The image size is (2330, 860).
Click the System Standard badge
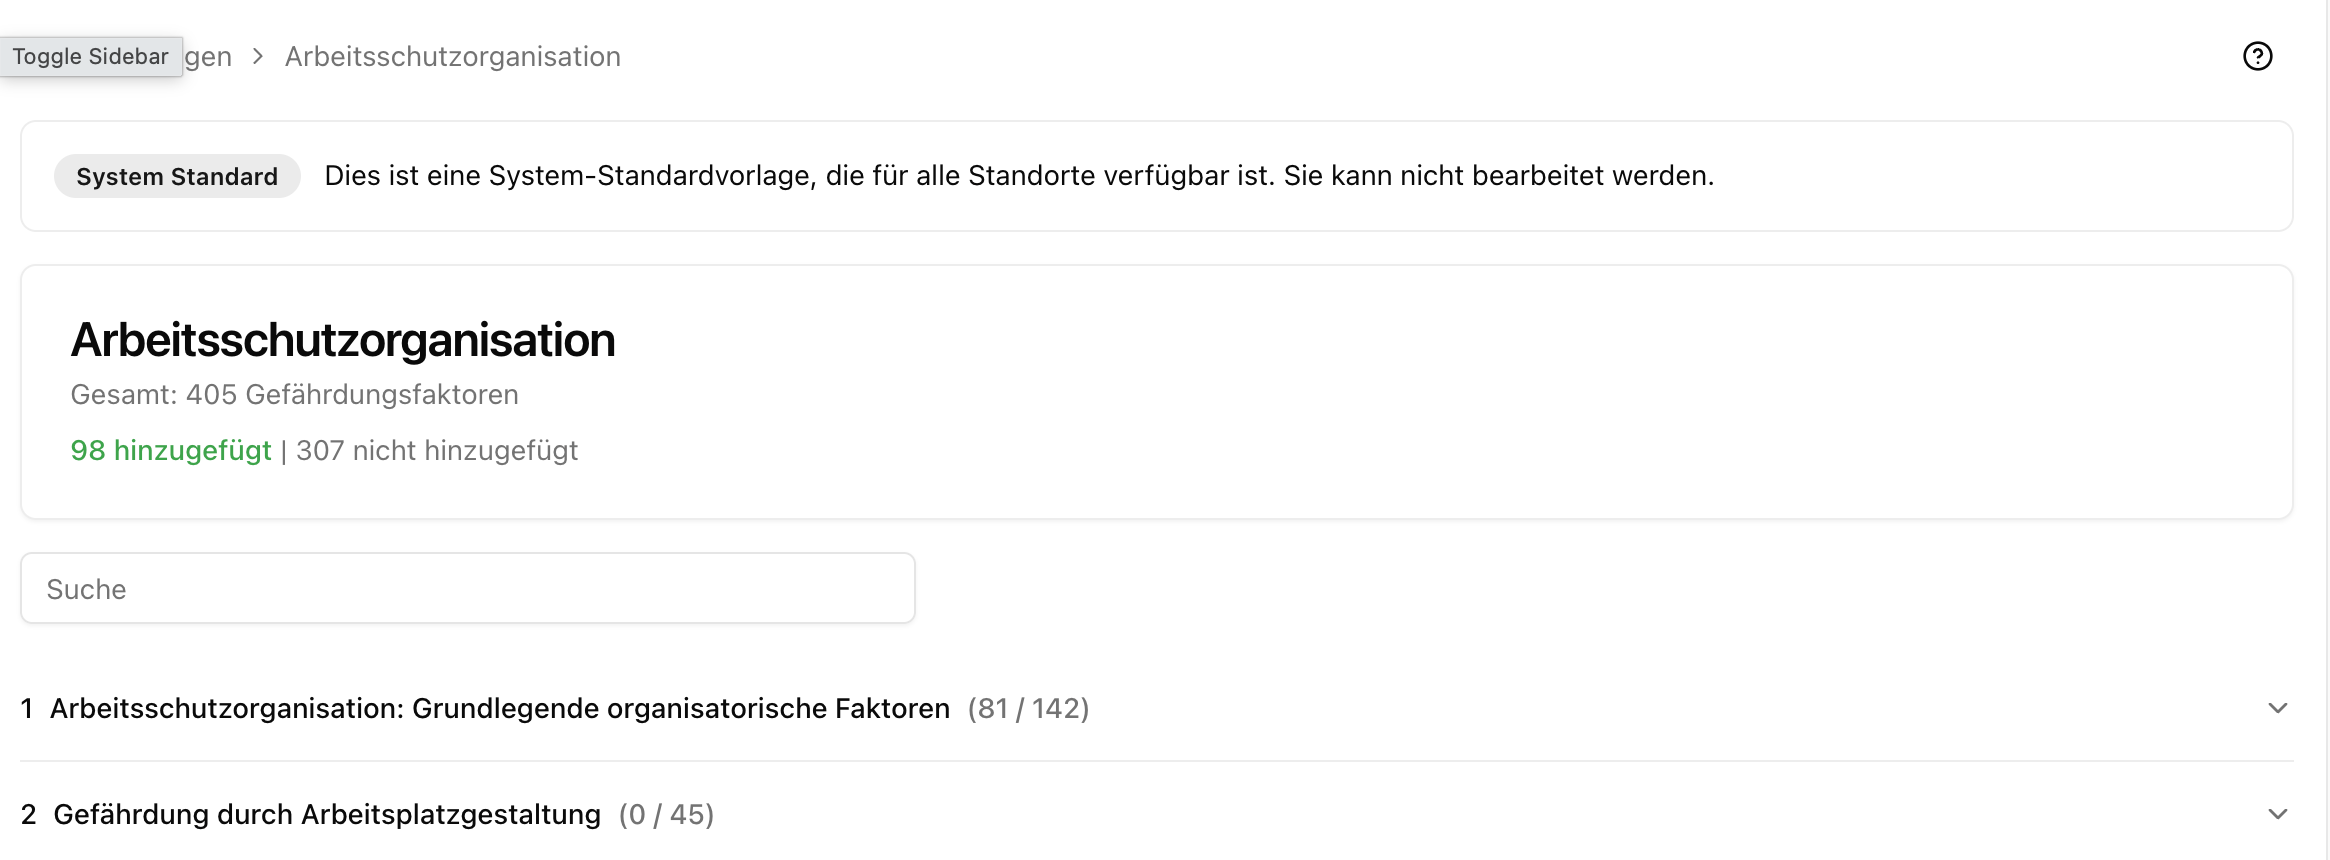[177, 176]
